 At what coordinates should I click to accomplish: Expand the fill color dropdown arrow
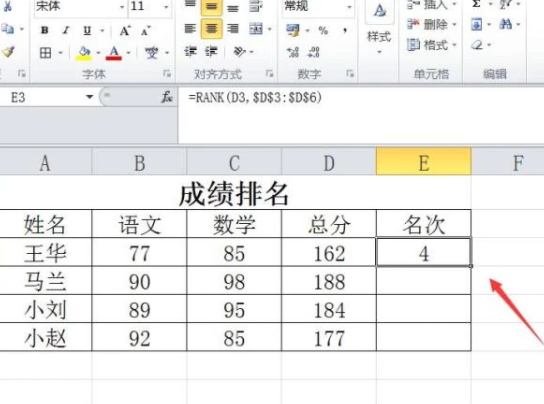[98, 53]
